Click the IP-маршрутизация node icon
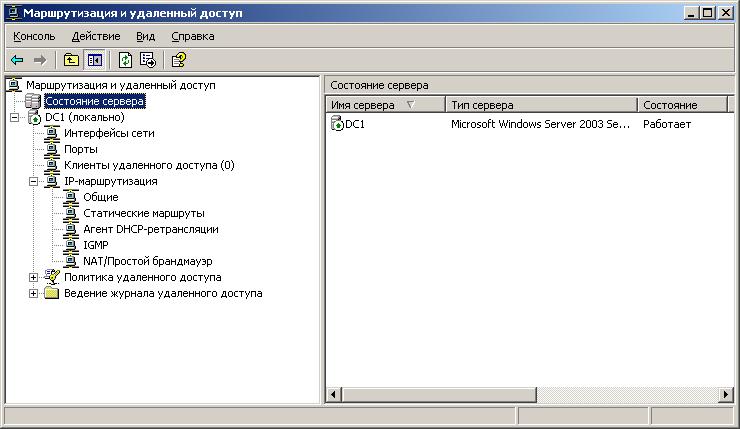 (52, 181)
